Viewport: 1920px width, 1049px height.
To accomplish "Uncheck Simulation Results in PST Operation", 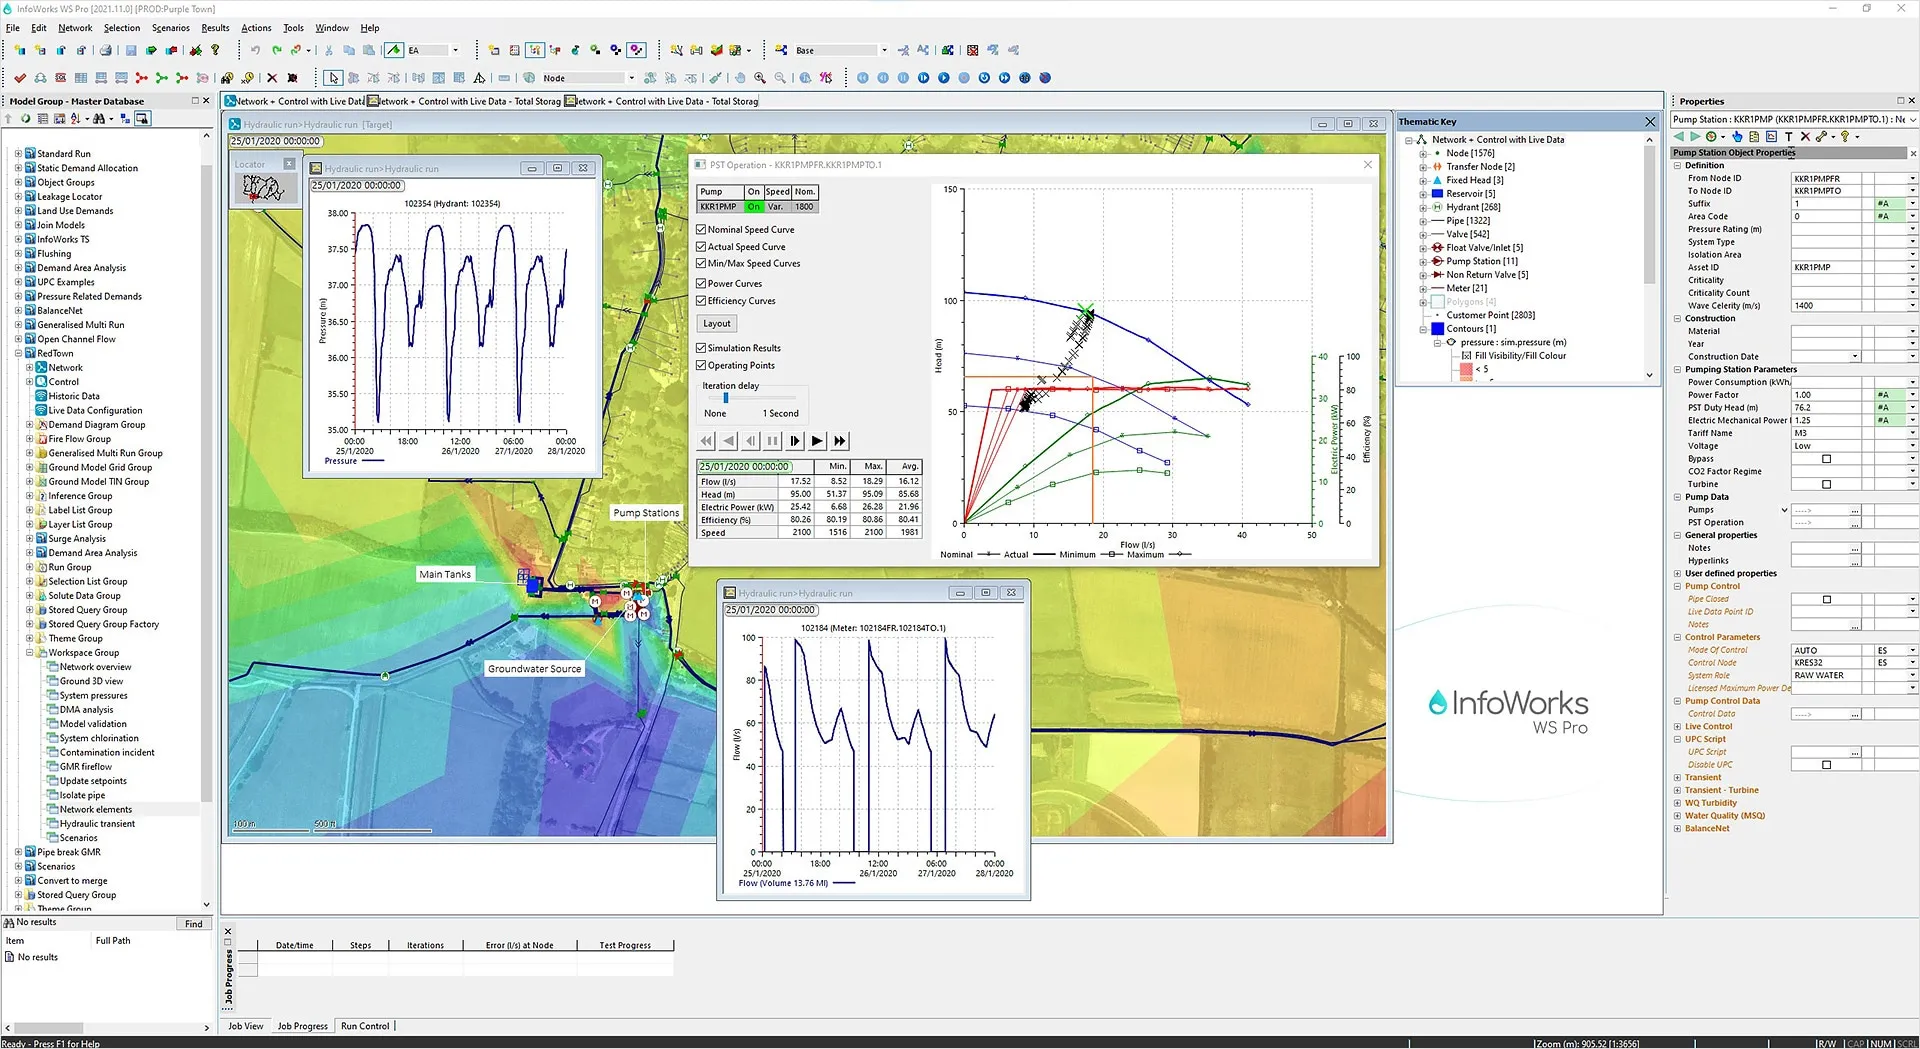I will pos(701,347).
